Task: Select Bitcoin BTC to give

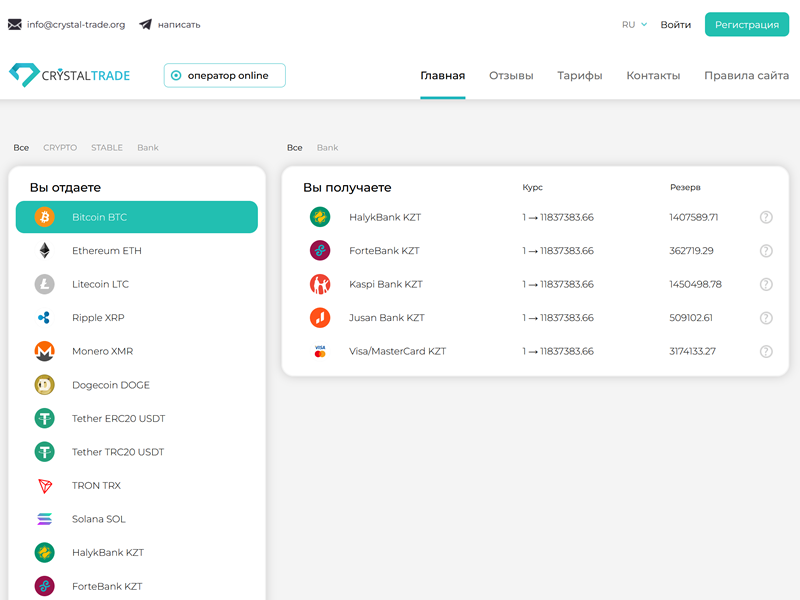Action: pos(137,217)
